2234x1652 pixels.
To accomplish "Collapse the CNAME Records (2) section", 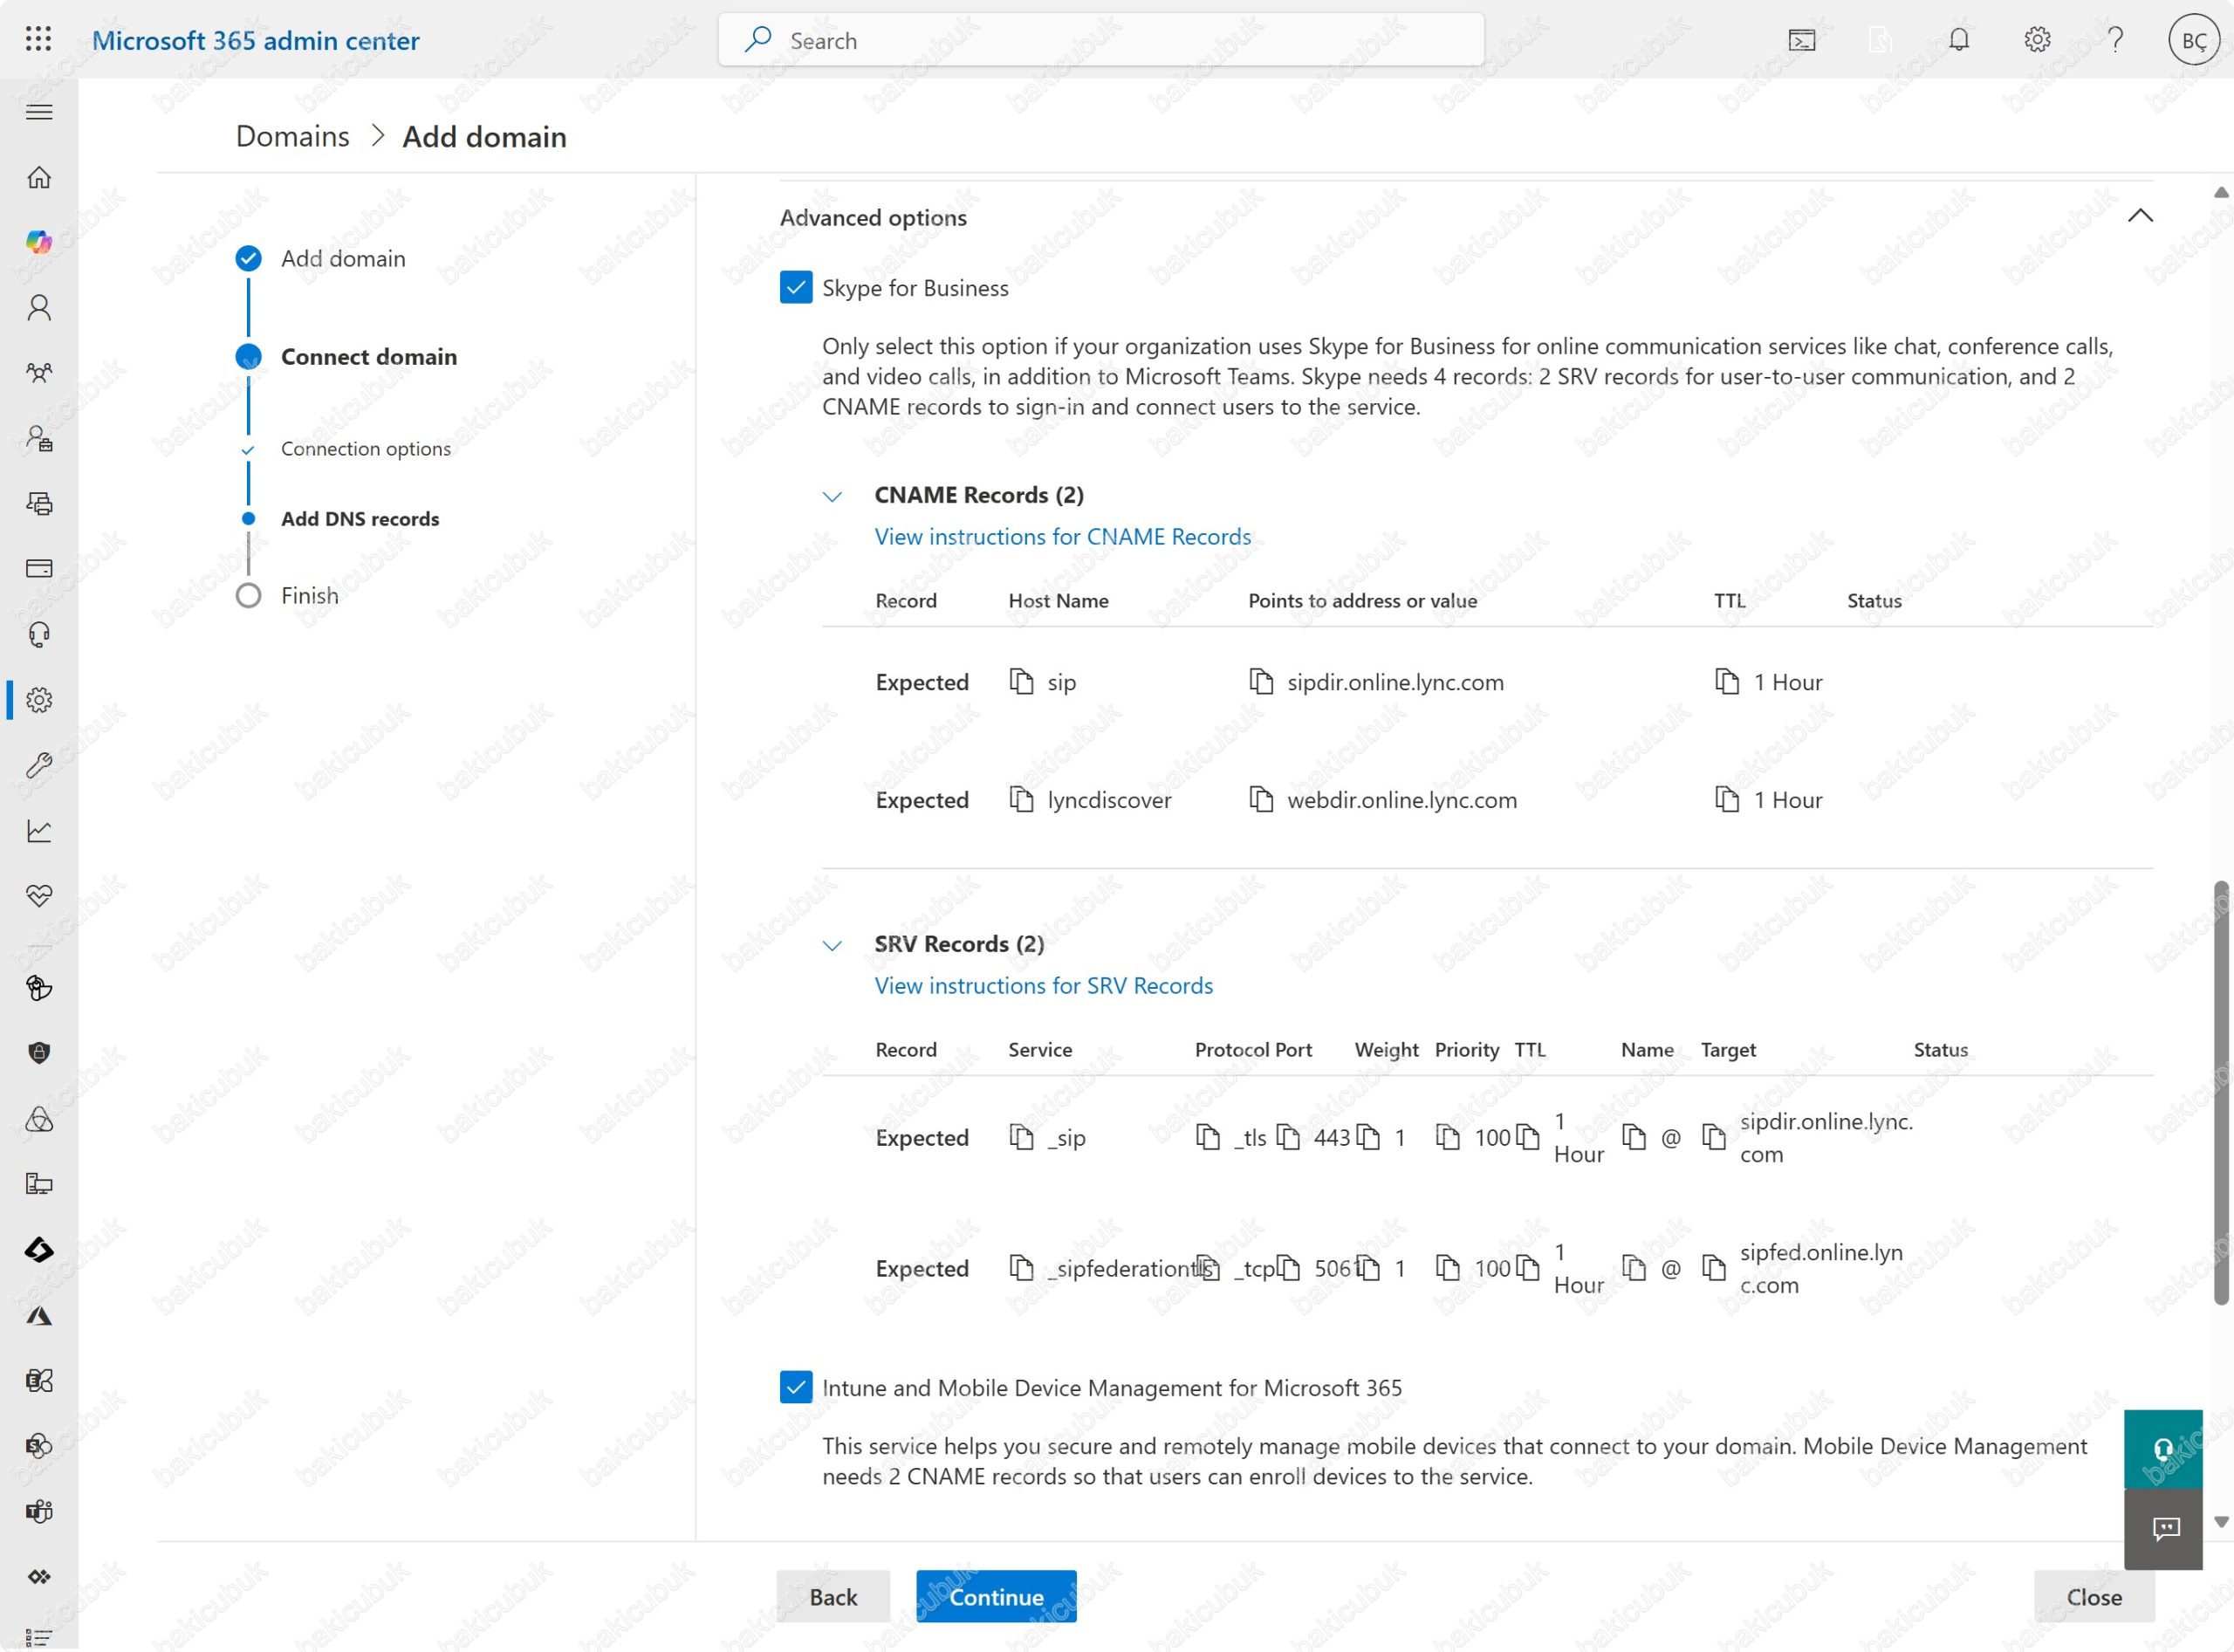I will pos(832,496).
